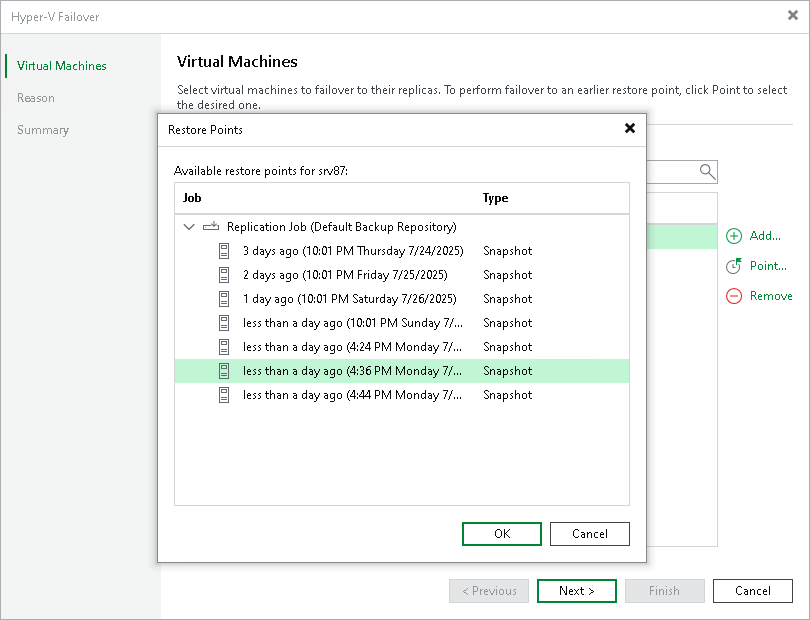Click the Point clock icon
The image size is (810, 620).
pyautogui.click(x=734, y=266)
